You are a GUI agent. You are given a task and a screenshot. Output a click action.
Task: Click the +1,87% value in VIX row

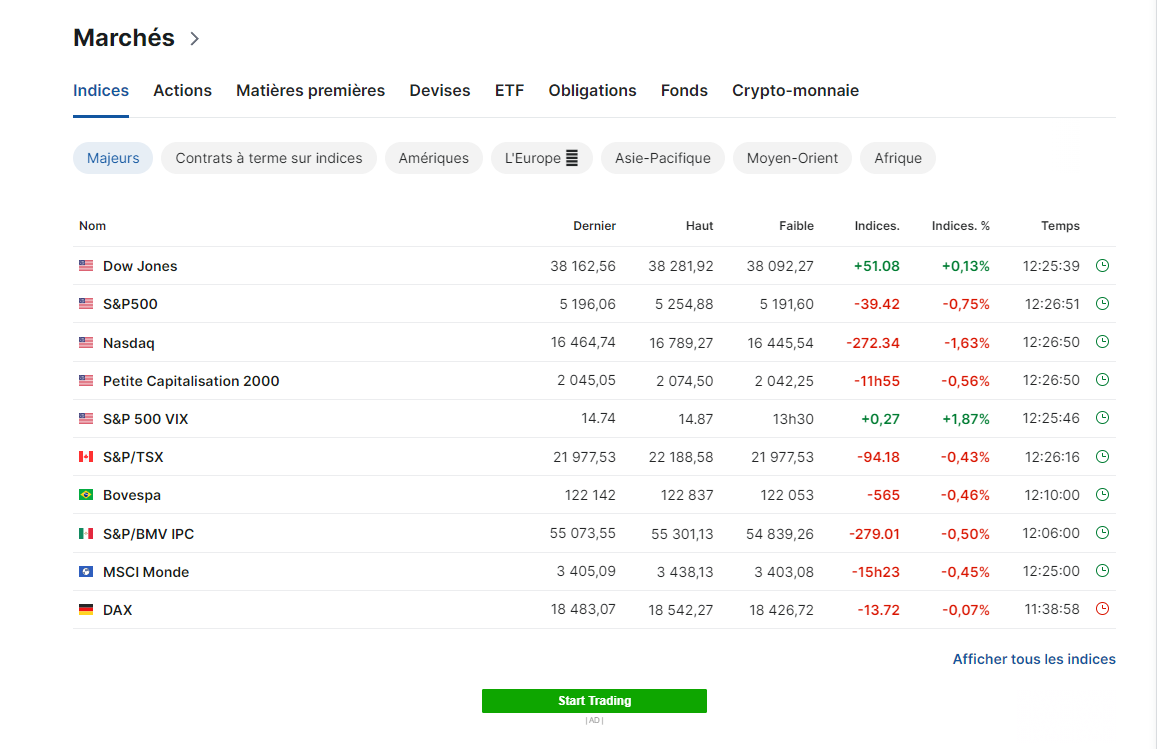[966, 419]
